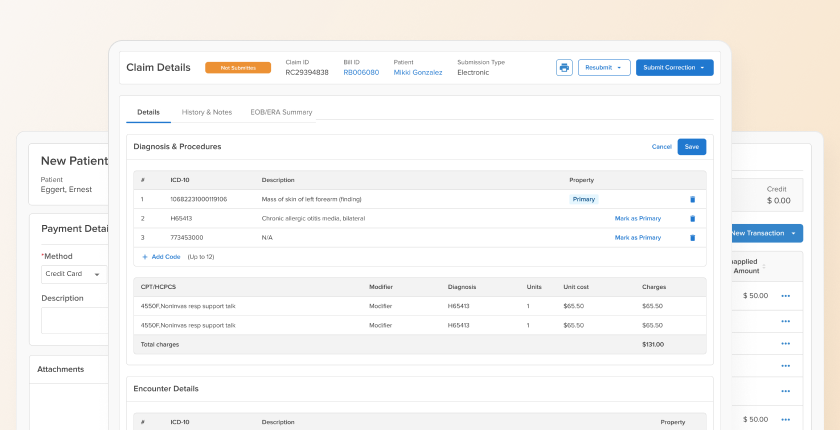Open the third transaction row's ellipsis menu
840x430 pixels.
pyautogui.click(x=785, y=345)
